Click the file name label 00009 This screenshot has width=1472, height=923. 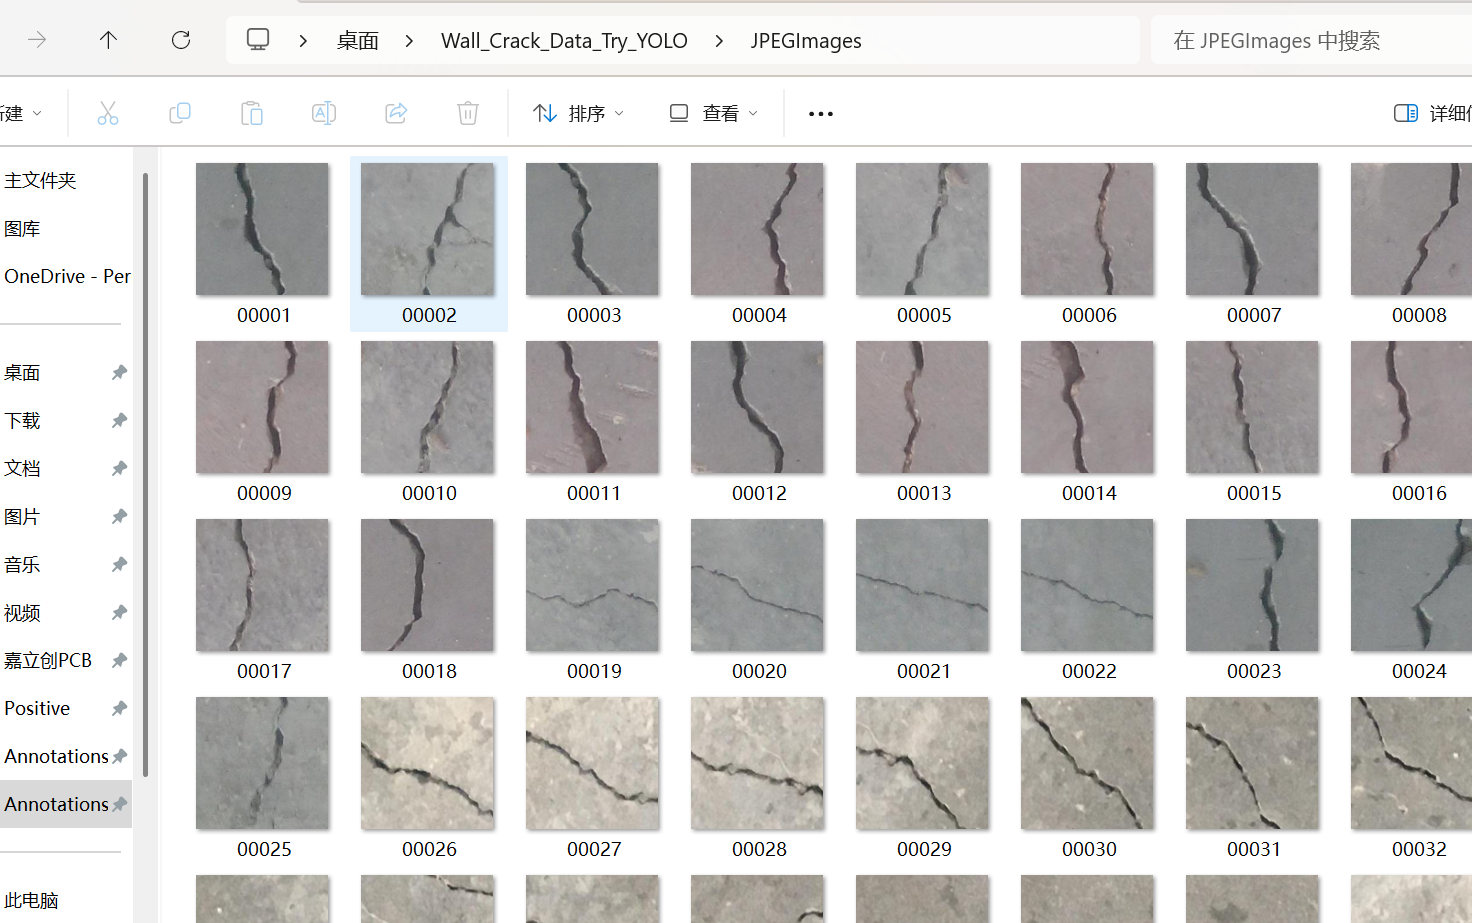pos(264,493)
